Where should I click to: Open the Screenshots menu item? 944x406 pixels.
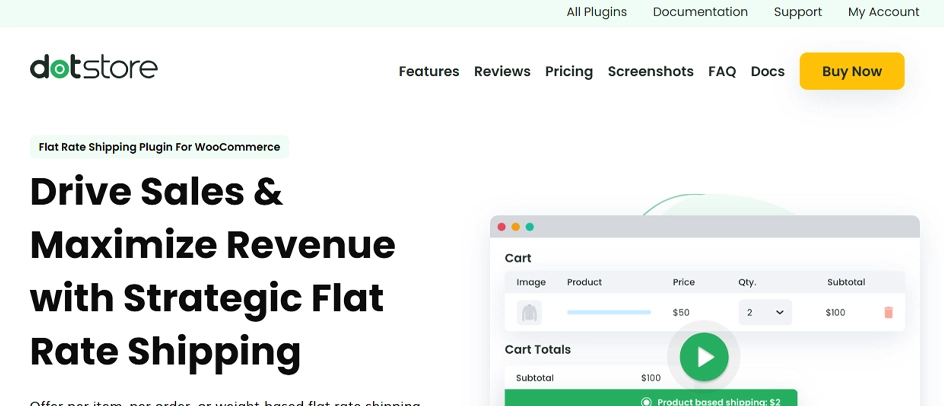coord(651,71)
